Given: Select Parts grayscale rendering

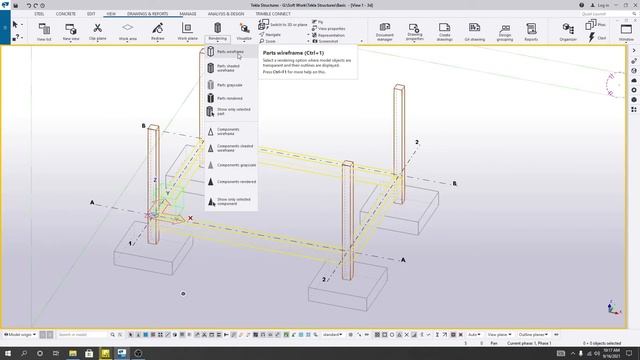Looking at the screenshot, I should tap(231, 85).
